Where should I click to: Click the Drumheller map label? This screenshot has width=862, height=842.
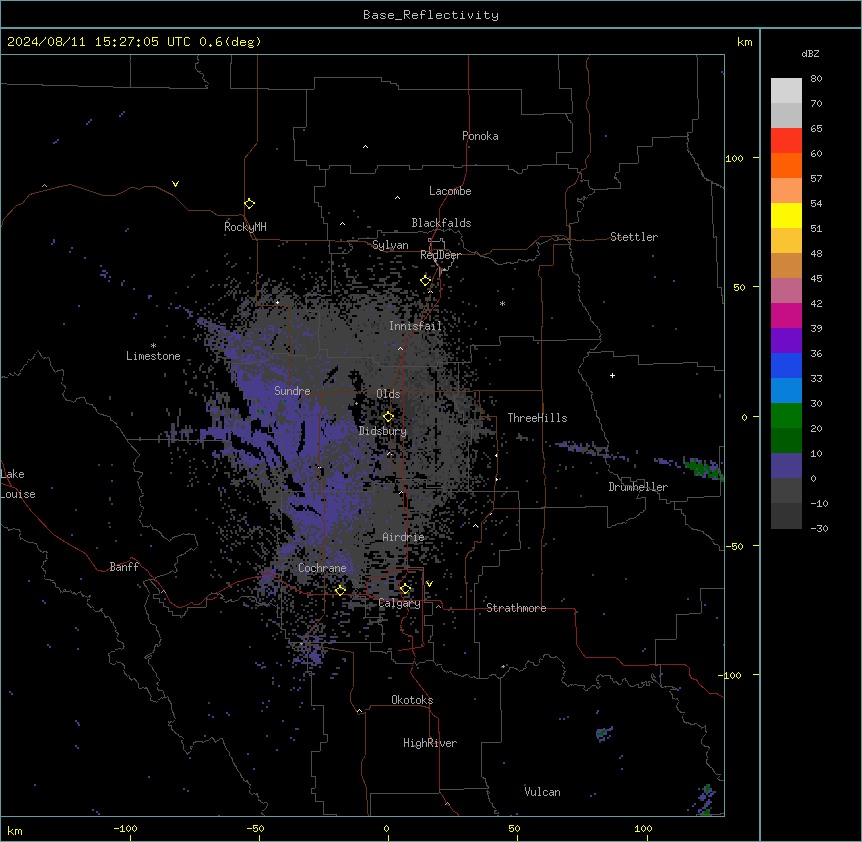638,487
